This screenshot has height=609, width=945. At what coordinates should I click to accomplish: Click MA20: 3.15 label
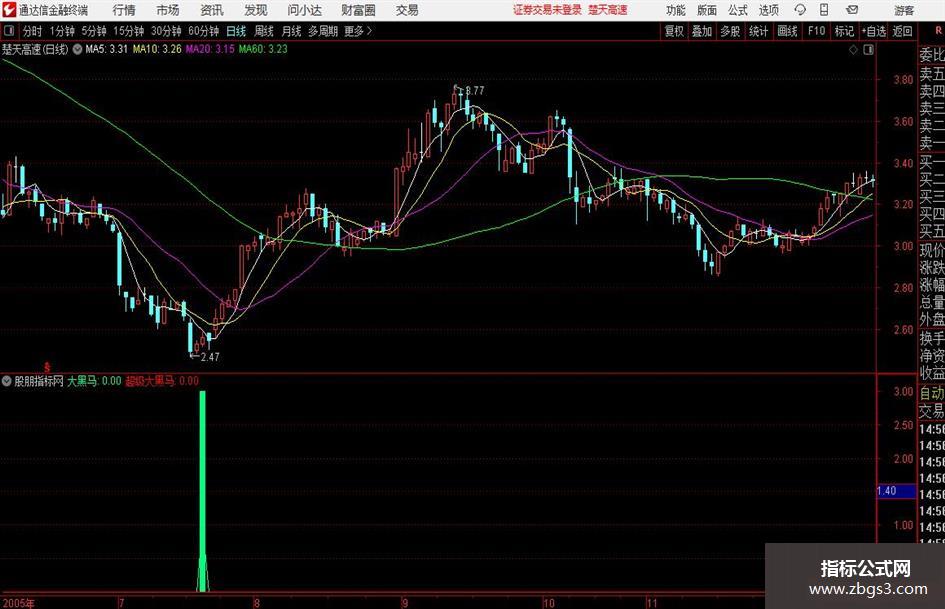click(x=210, y=49)
